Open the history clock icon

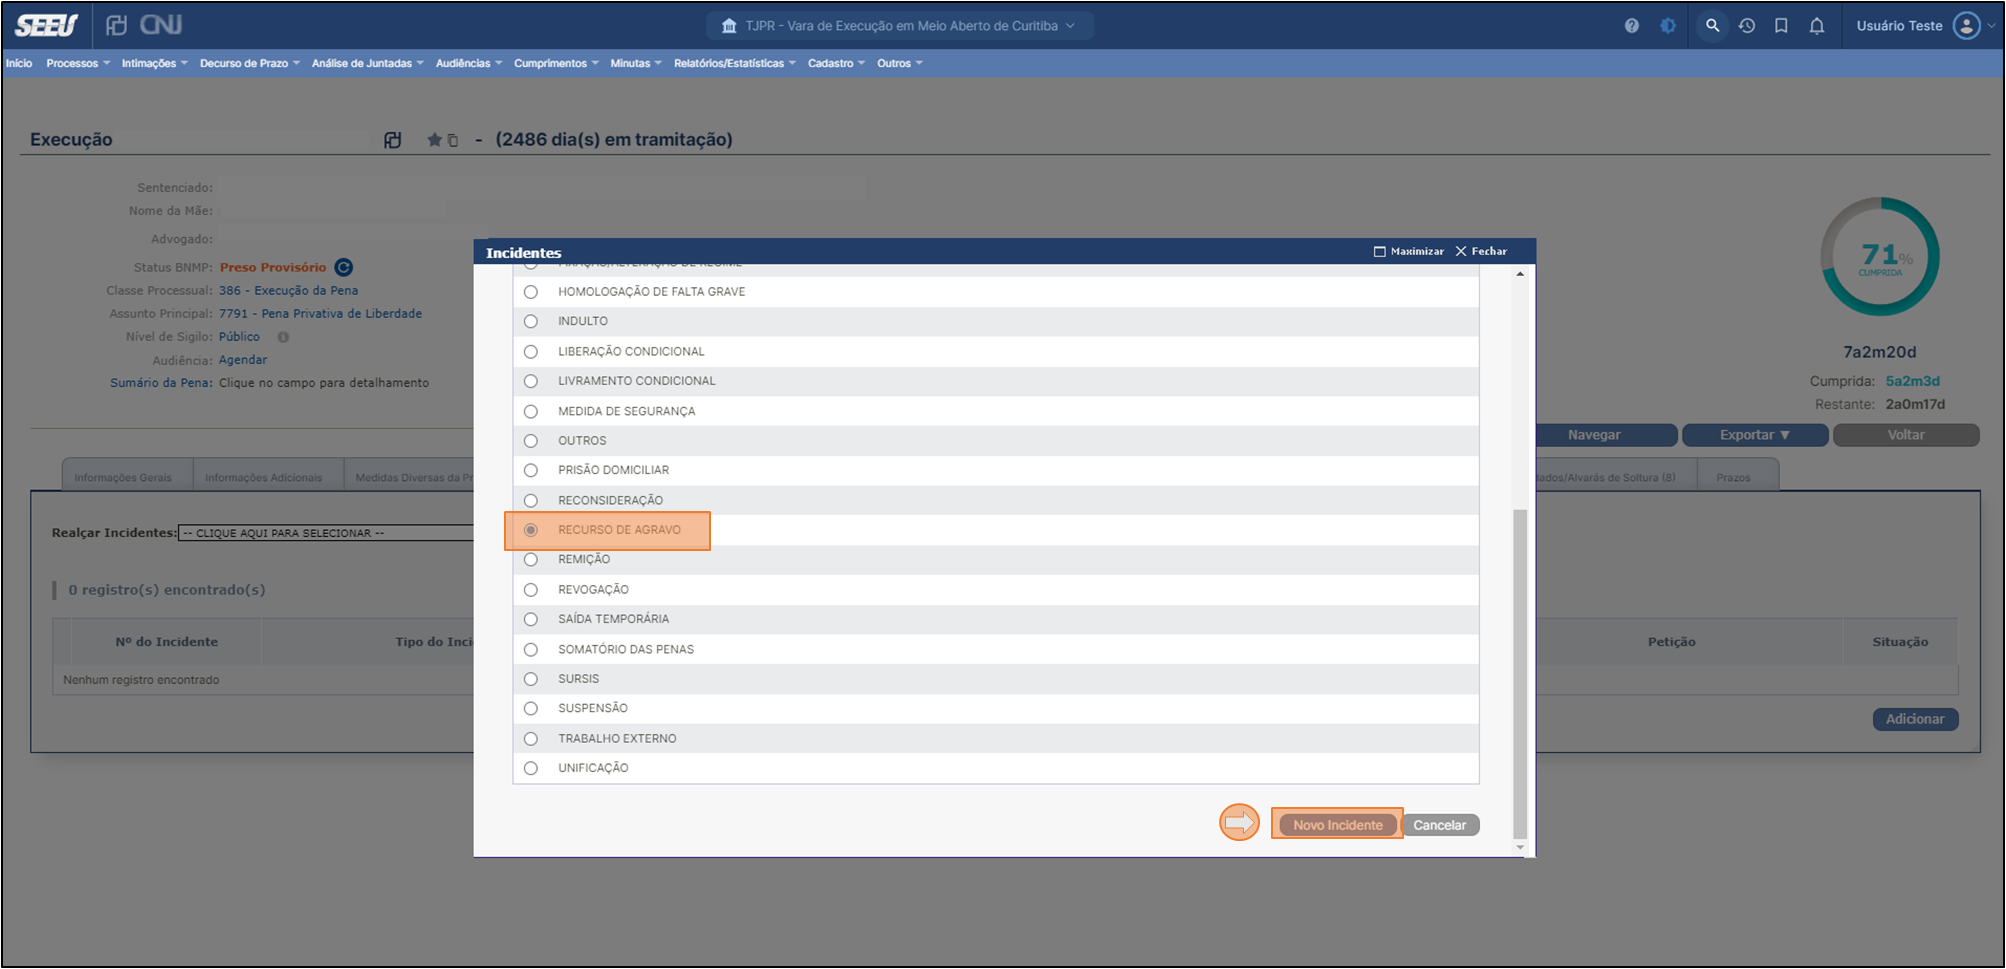coord(1747,26)
